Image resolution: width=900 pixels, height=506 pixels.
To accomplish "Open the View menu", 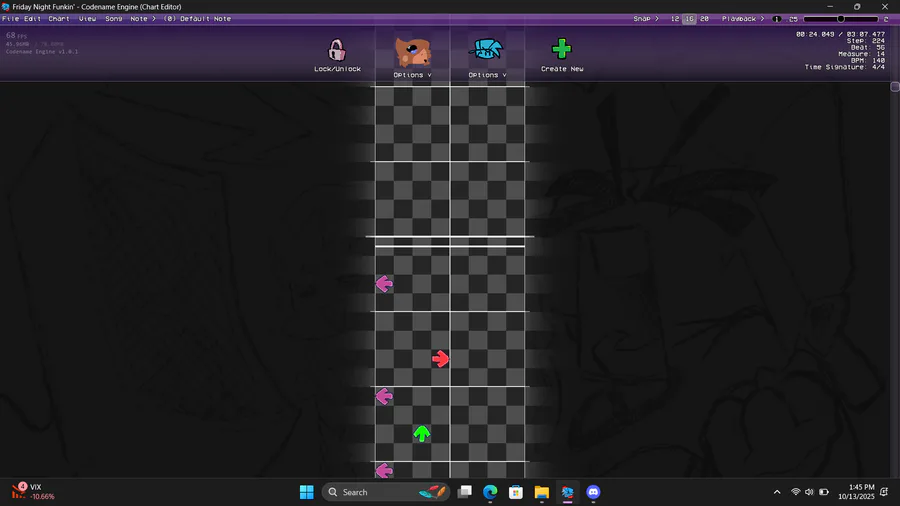I will tap(87, 18).
